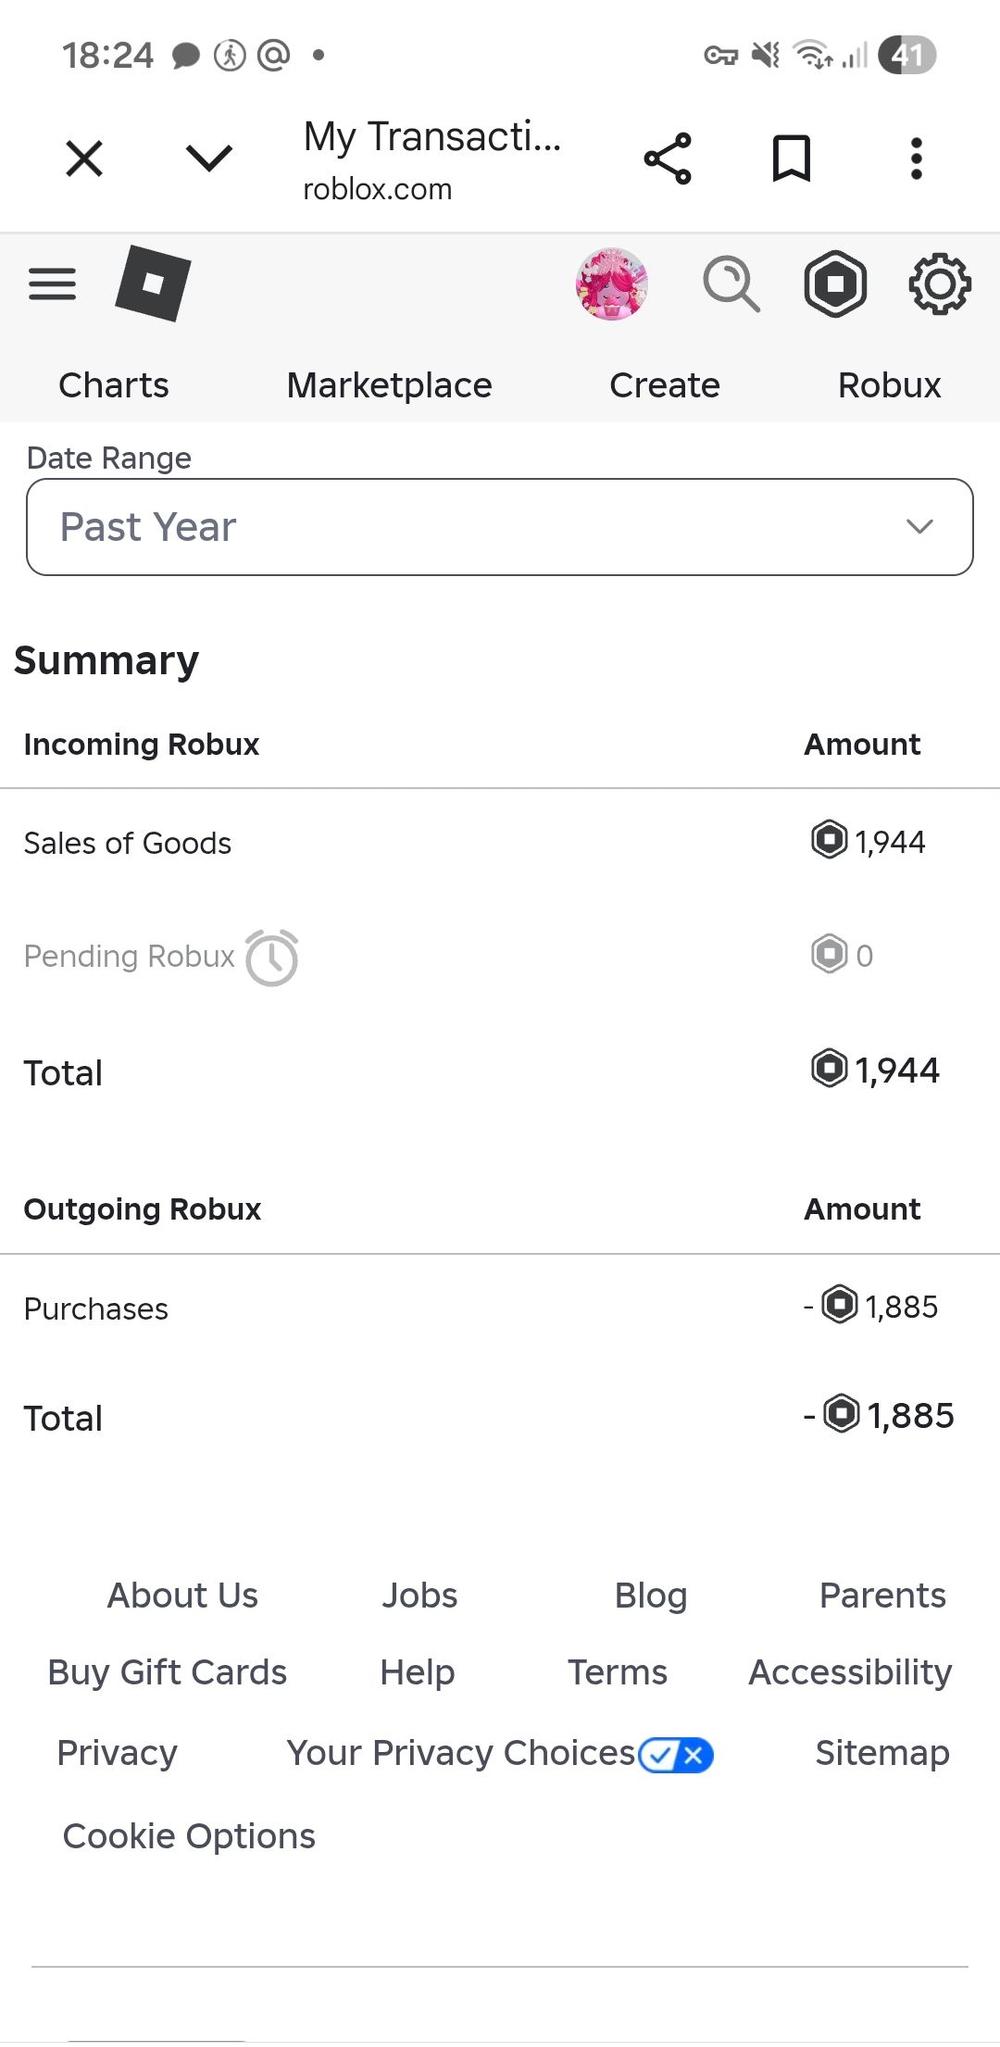The image size is (1000, 2047).
Task: Open the Past Year date range dropdown
Action: pyautogui.click(x=500, y=527)
